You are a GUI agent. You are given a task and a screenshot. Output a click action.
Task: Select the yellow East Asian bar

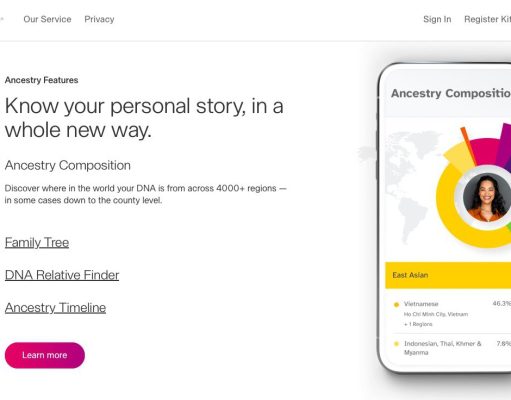tap(448, 275)
